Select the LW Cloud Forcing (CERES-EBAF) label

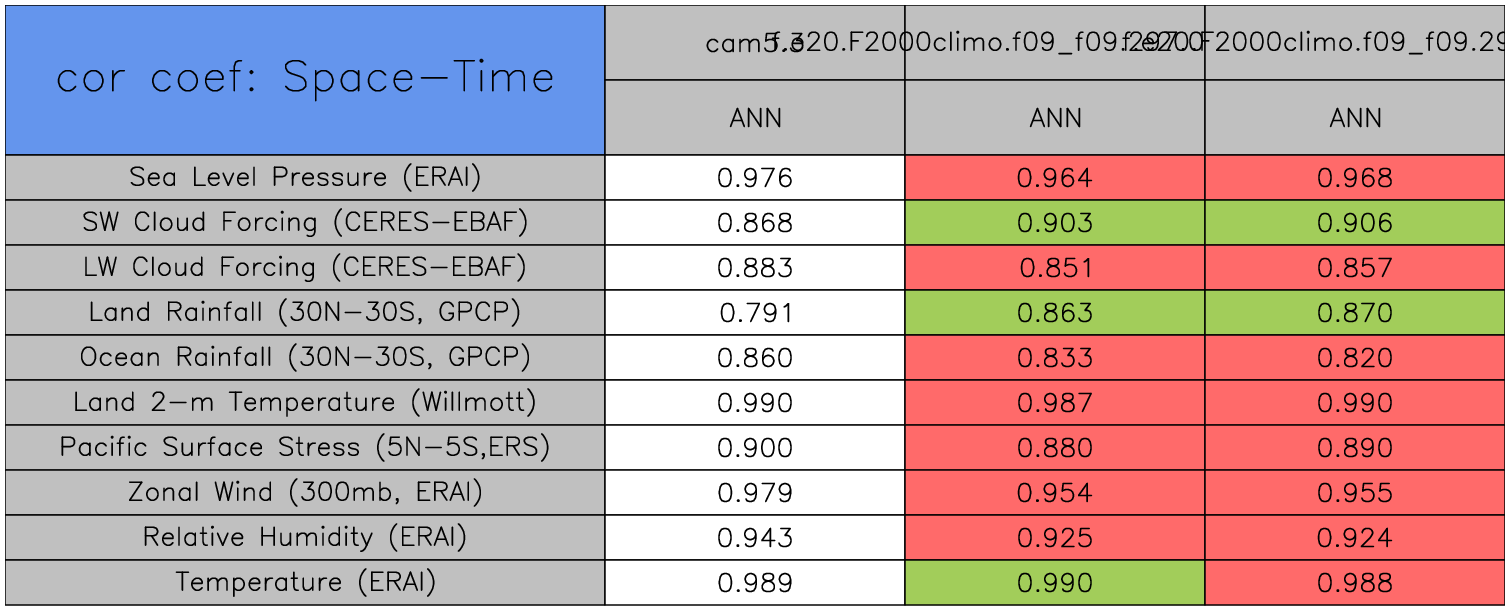305,268
